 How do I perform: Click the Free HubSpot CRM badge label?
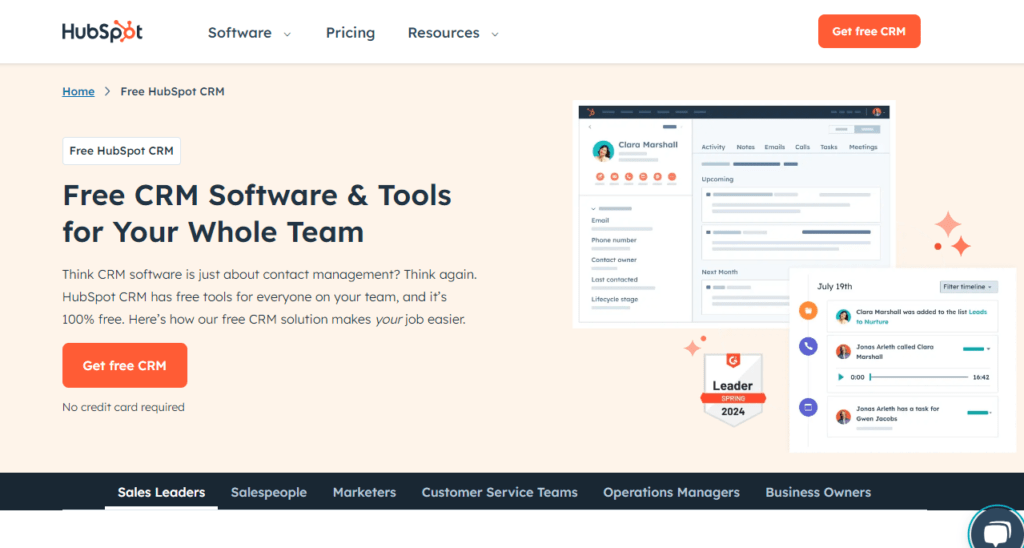pos(121,151)
